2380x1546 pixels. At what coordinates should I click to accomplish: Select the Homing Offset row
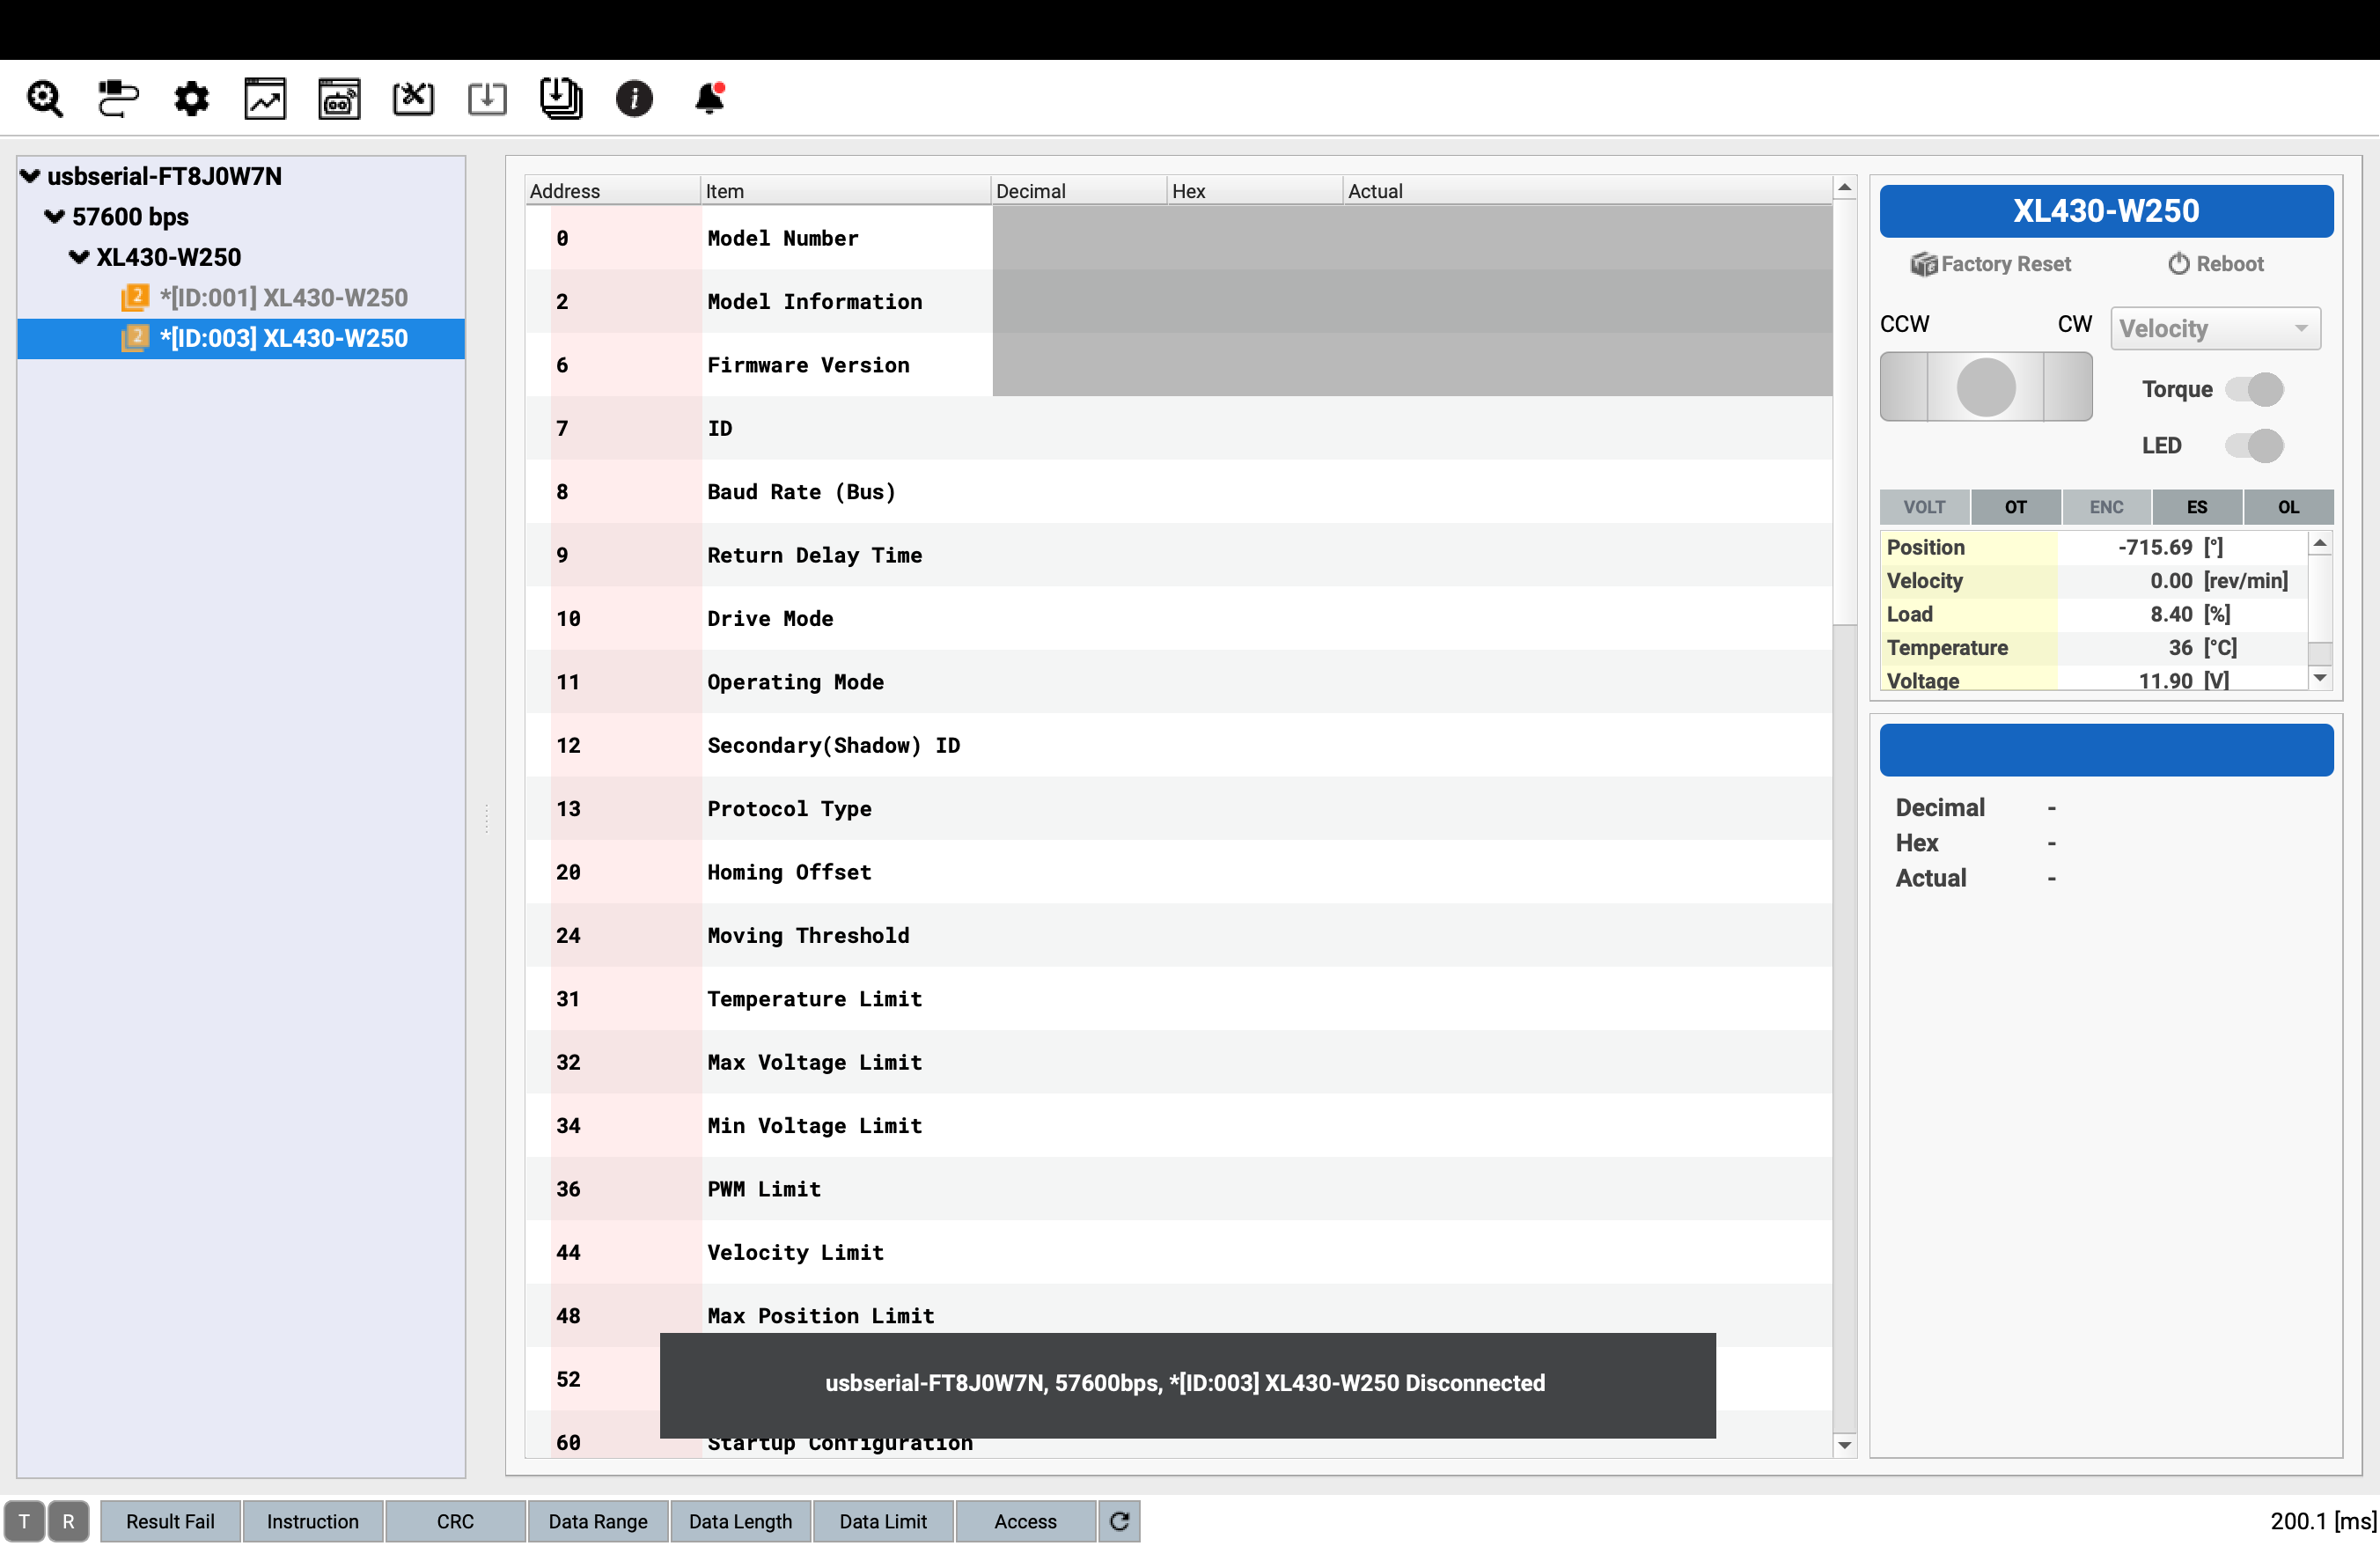coord(1179,872)
